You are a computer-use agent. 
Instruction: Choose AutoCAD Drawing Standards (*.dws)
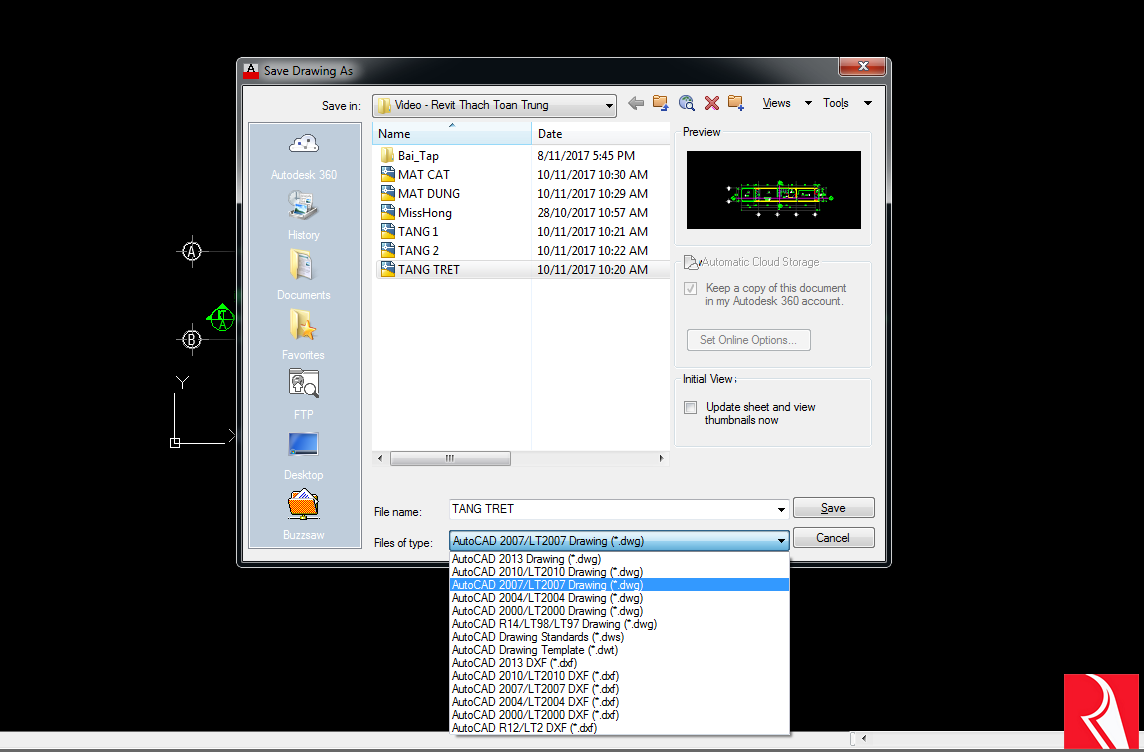[619, 637]
